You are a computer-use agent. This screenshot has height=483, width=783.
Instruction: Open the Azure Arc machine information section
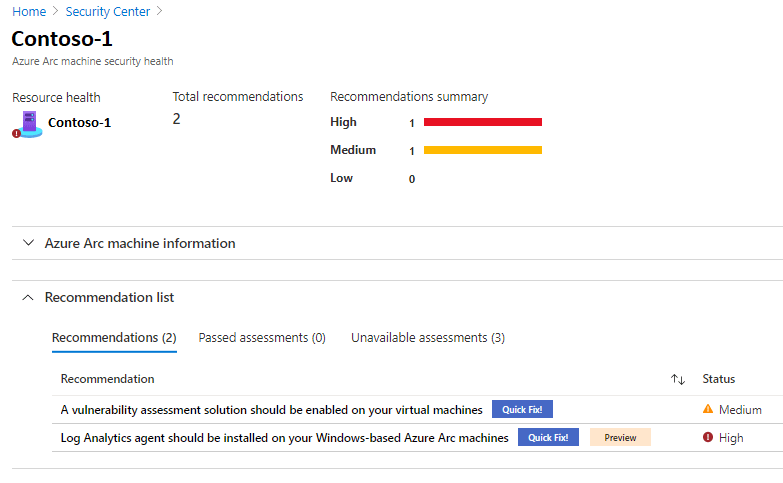click(140, 243)
